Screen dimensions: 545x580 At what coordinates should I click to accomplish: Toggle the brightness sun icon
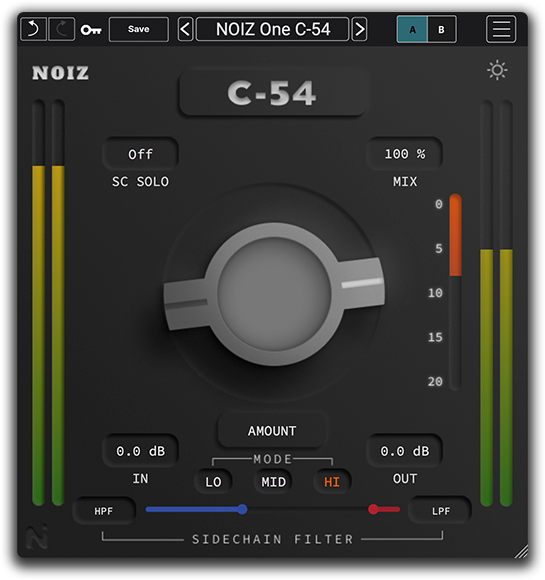click(497, 70)
